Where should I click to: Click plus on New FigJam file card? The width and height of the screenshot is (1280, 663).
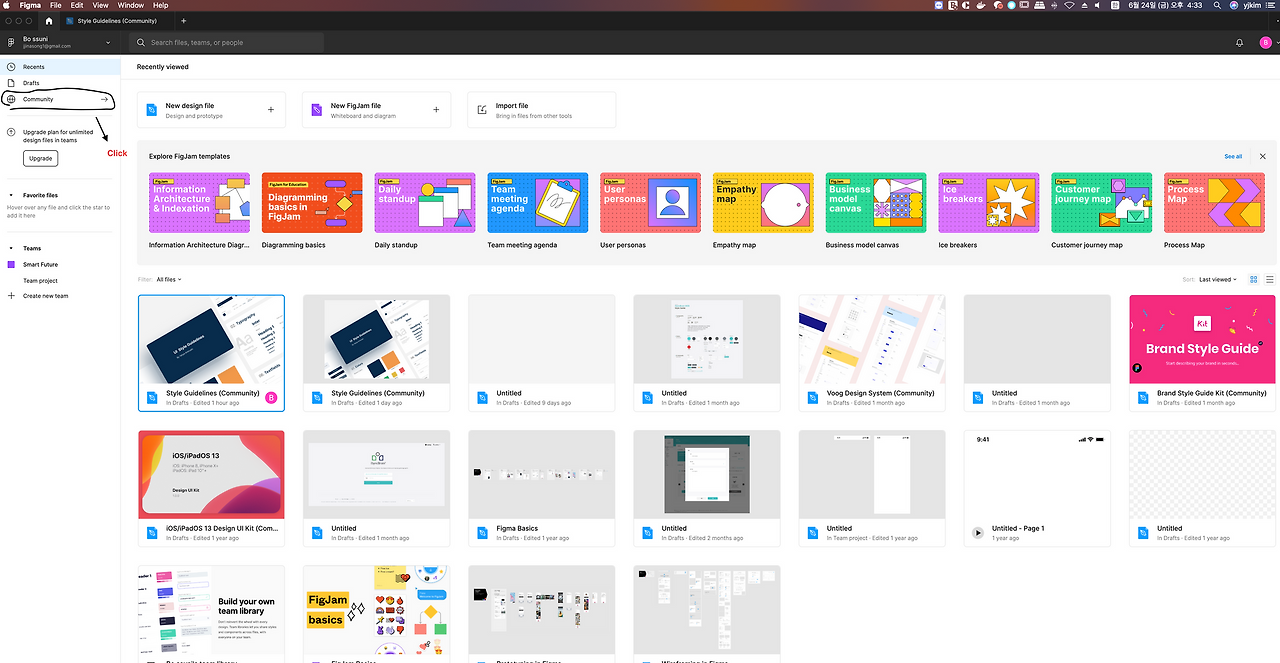(x=435, y=110)
